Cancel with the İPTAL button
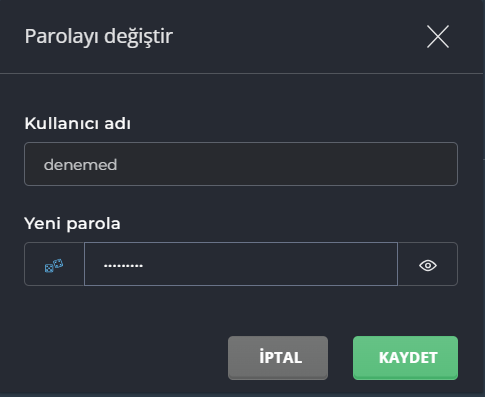The height and width of the screenshot is (397, 485). pyautogui.click(x=278, y=358)
